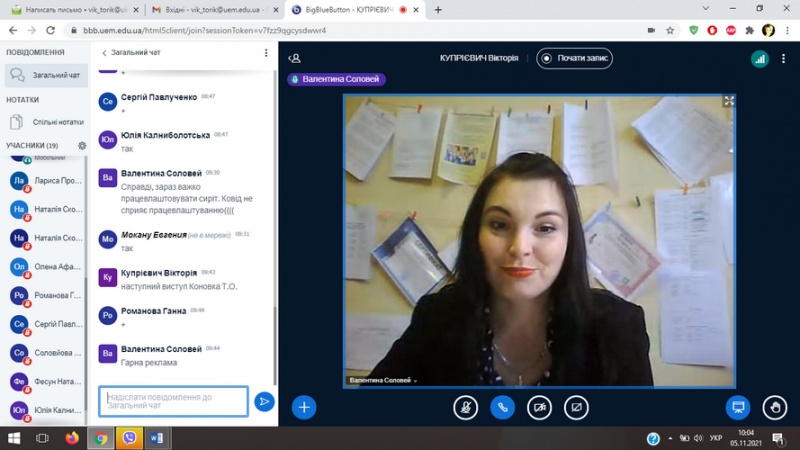Toggle the presentation display button

tap(738, 407)
